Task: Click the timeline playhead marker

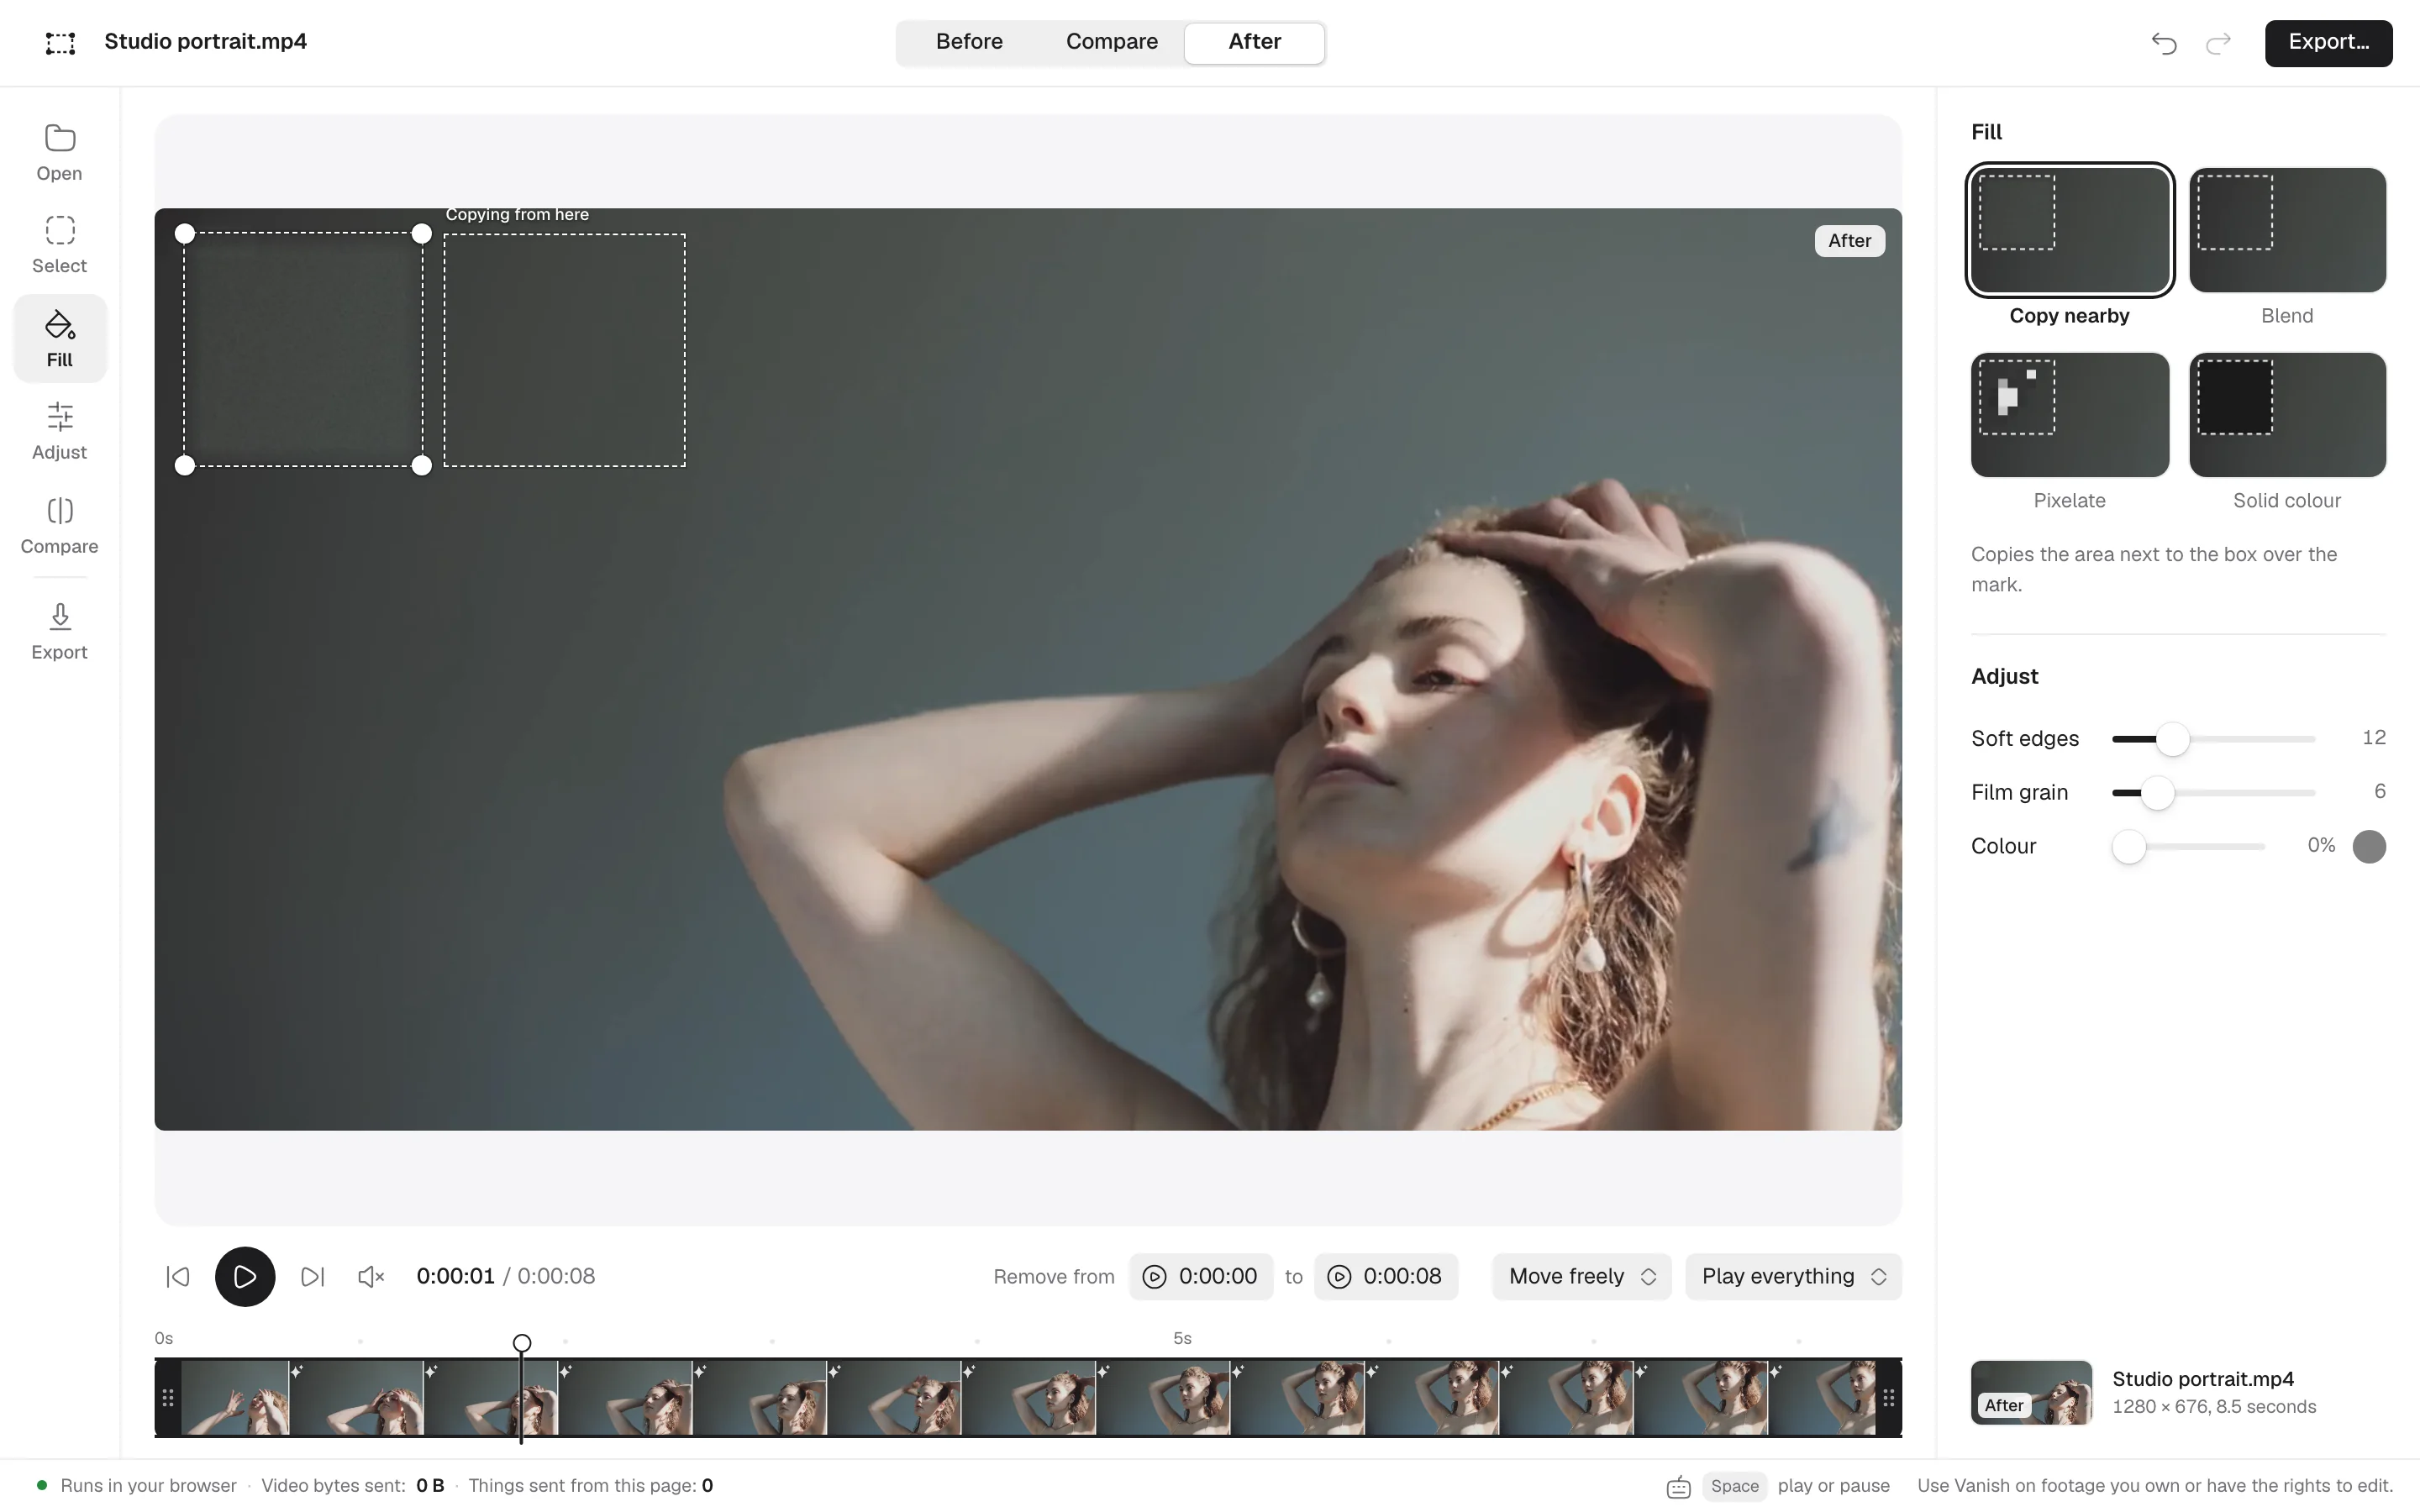Action: (x=522, y=1343)
